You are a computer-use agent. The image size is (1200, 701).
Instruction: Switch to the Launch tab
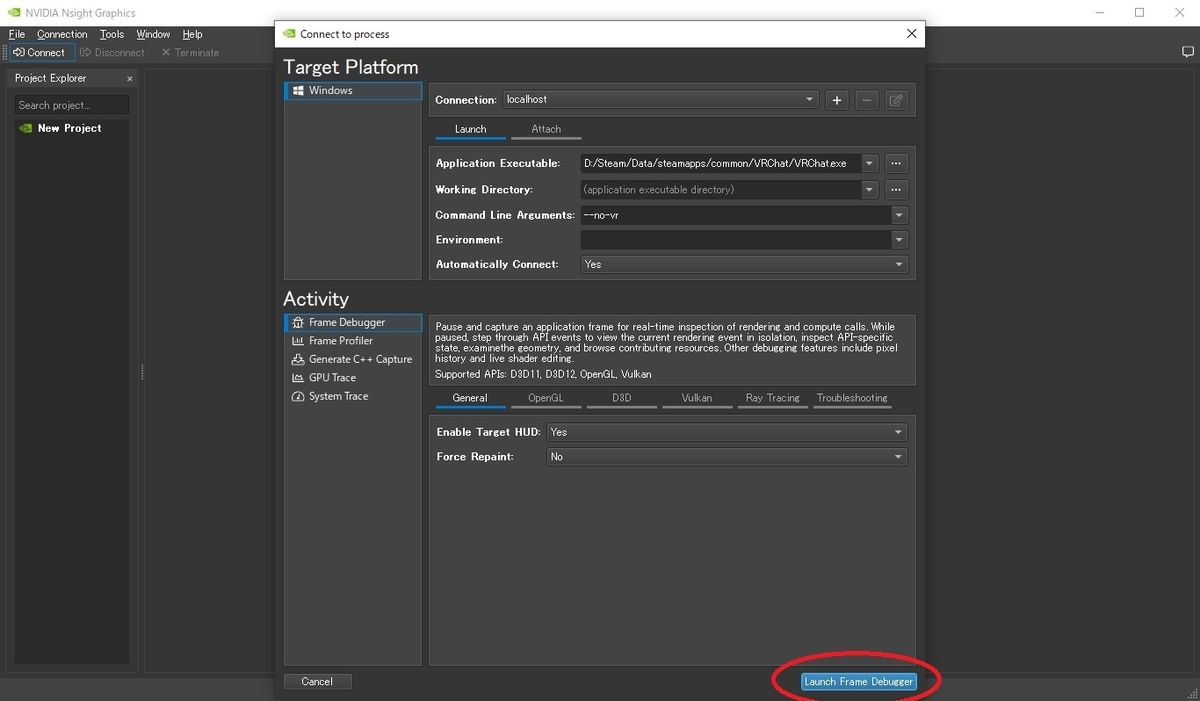tap(470, 130)
